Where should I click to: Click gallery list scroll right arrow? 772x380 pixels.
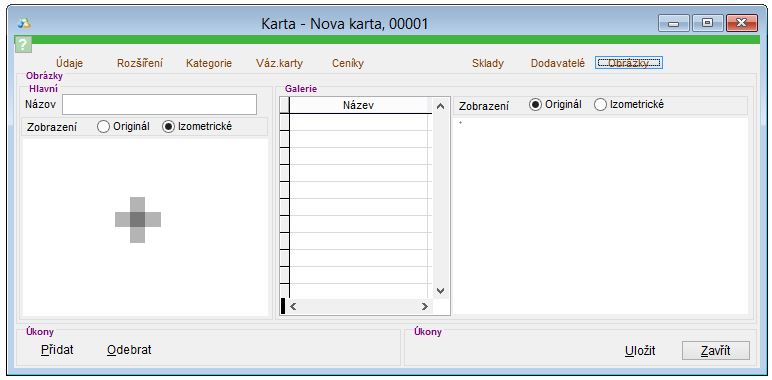[425, 306]
